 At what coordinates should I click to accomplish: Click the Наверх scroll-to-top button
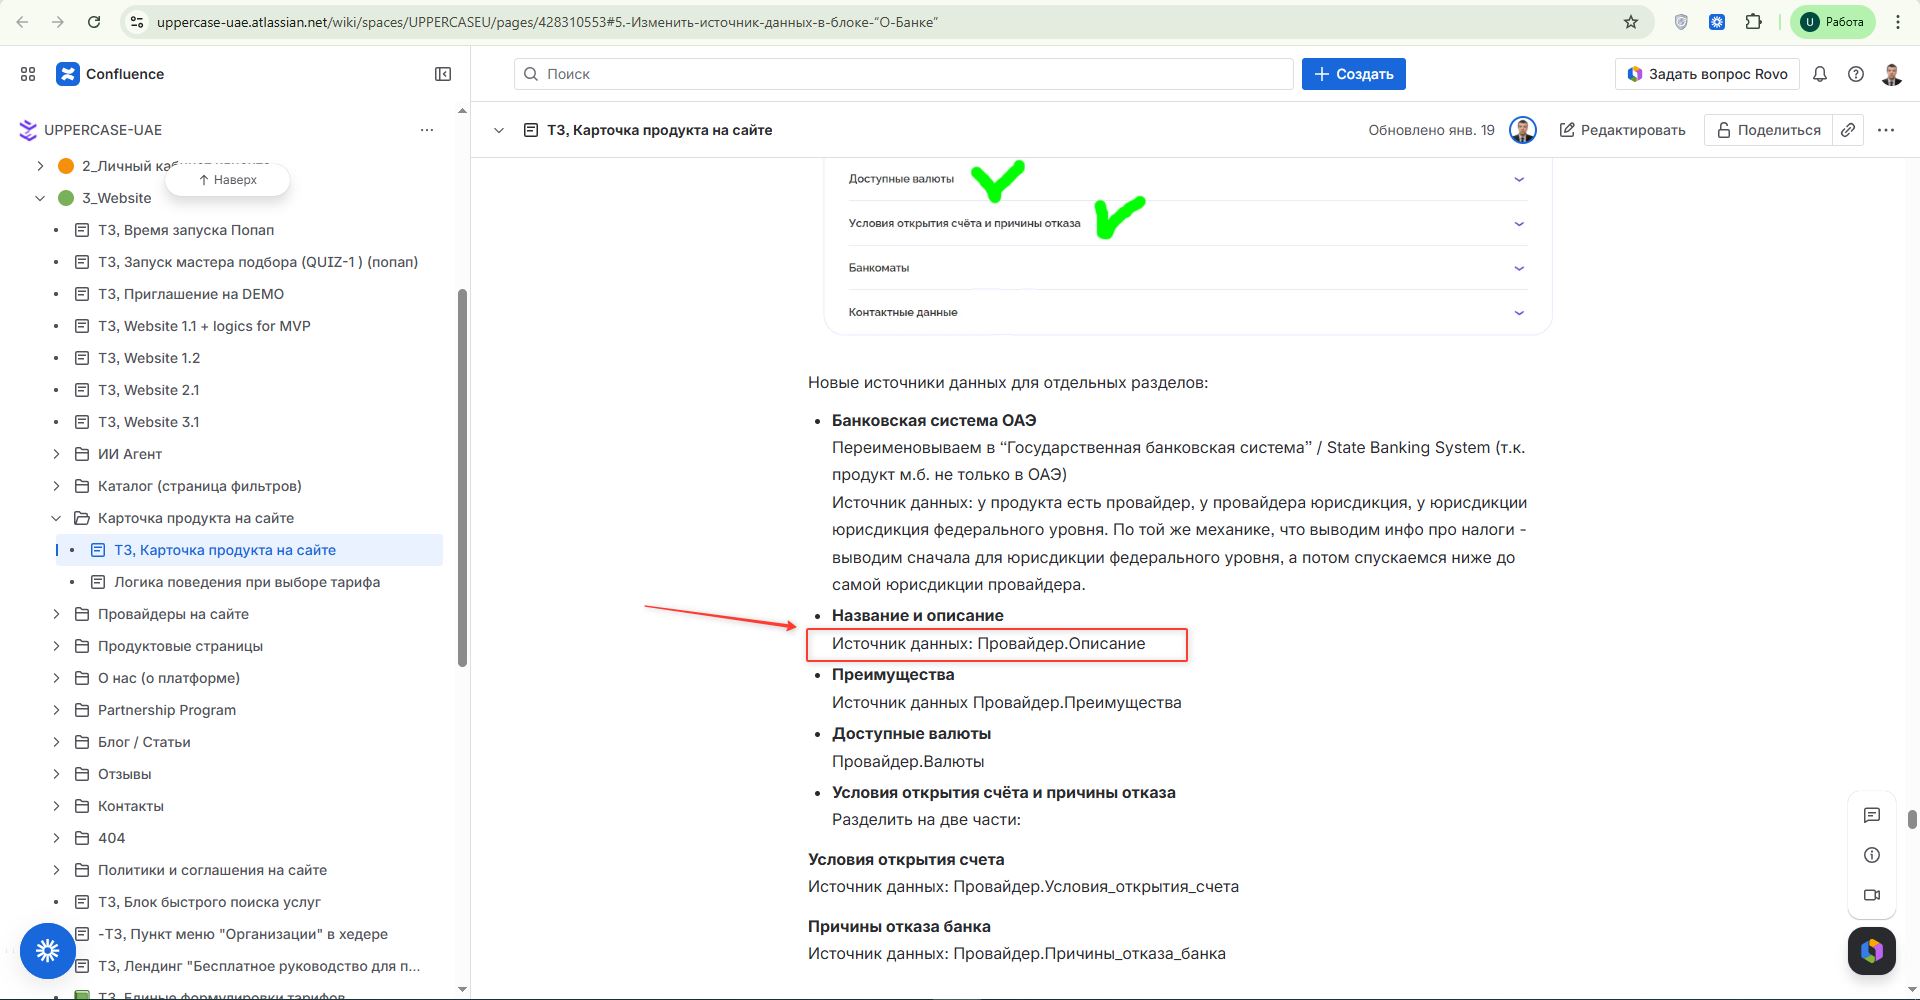click(x=228, y=180)
